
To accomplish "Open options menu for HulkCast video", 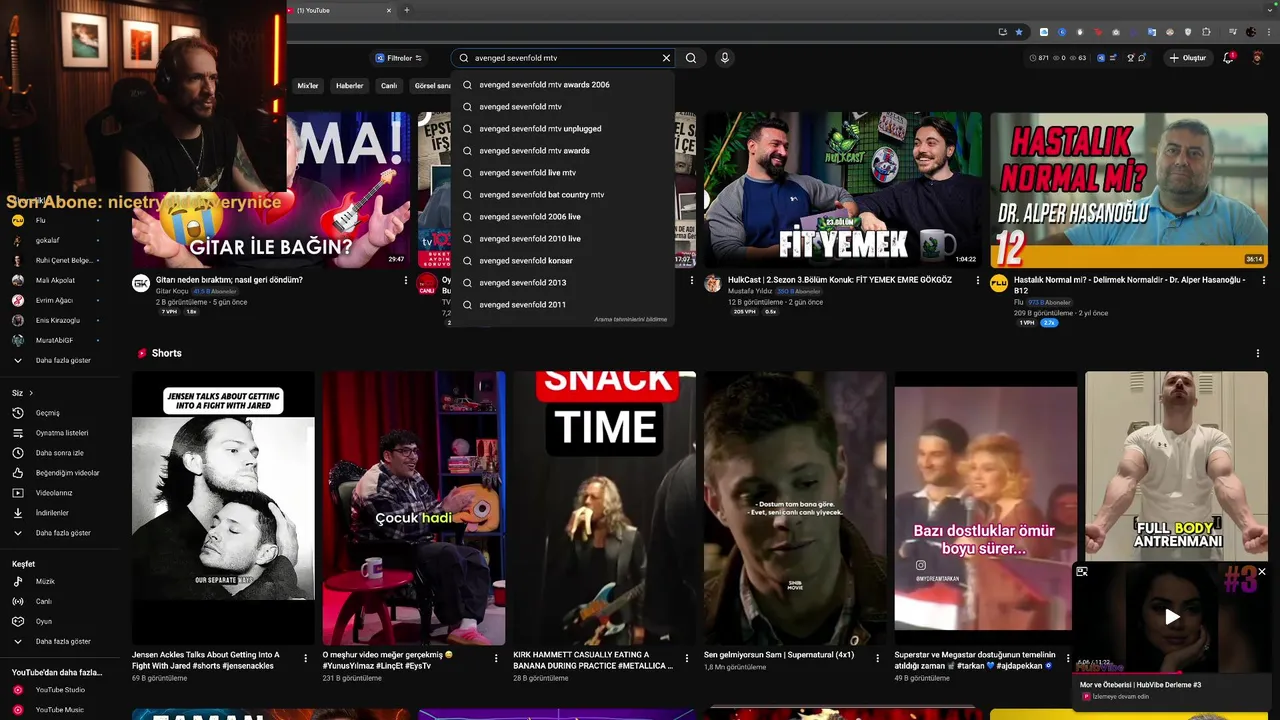I will (978, 281).
